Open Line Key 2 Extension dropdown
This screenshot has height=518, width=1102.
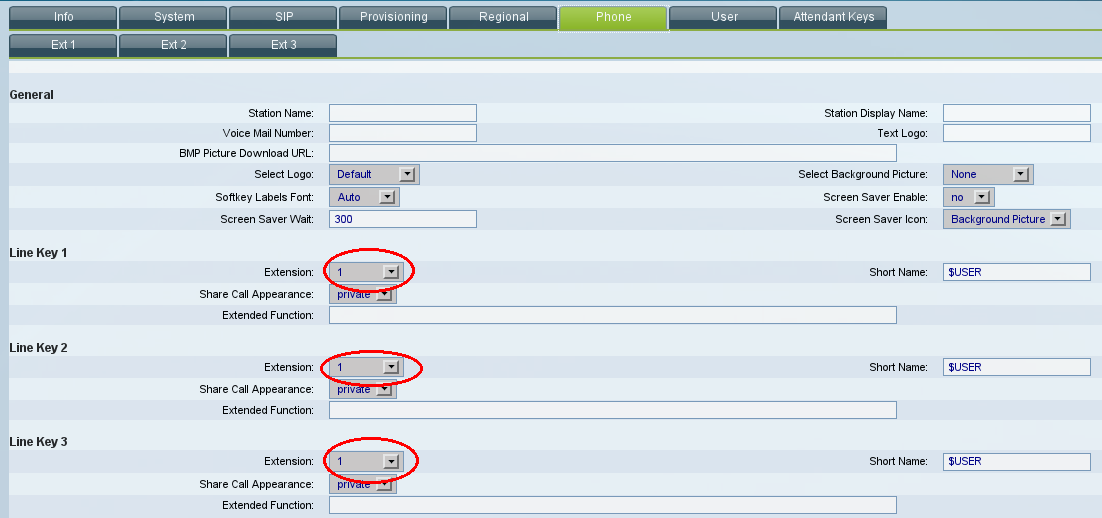(x=365, y=367)
